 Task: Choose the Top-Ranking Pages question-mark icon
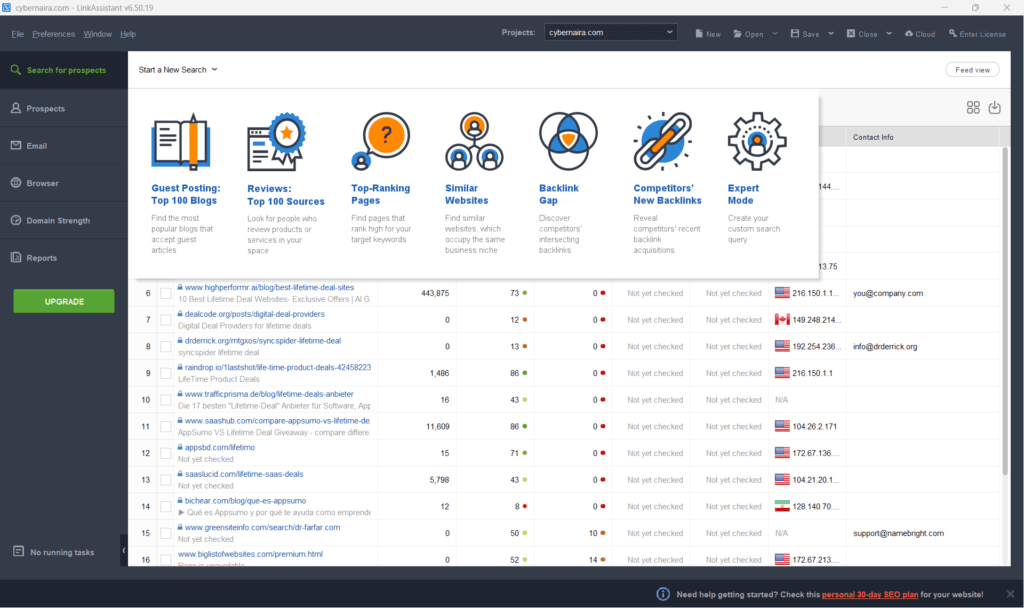pyautogui.click(x=381, y=141)
